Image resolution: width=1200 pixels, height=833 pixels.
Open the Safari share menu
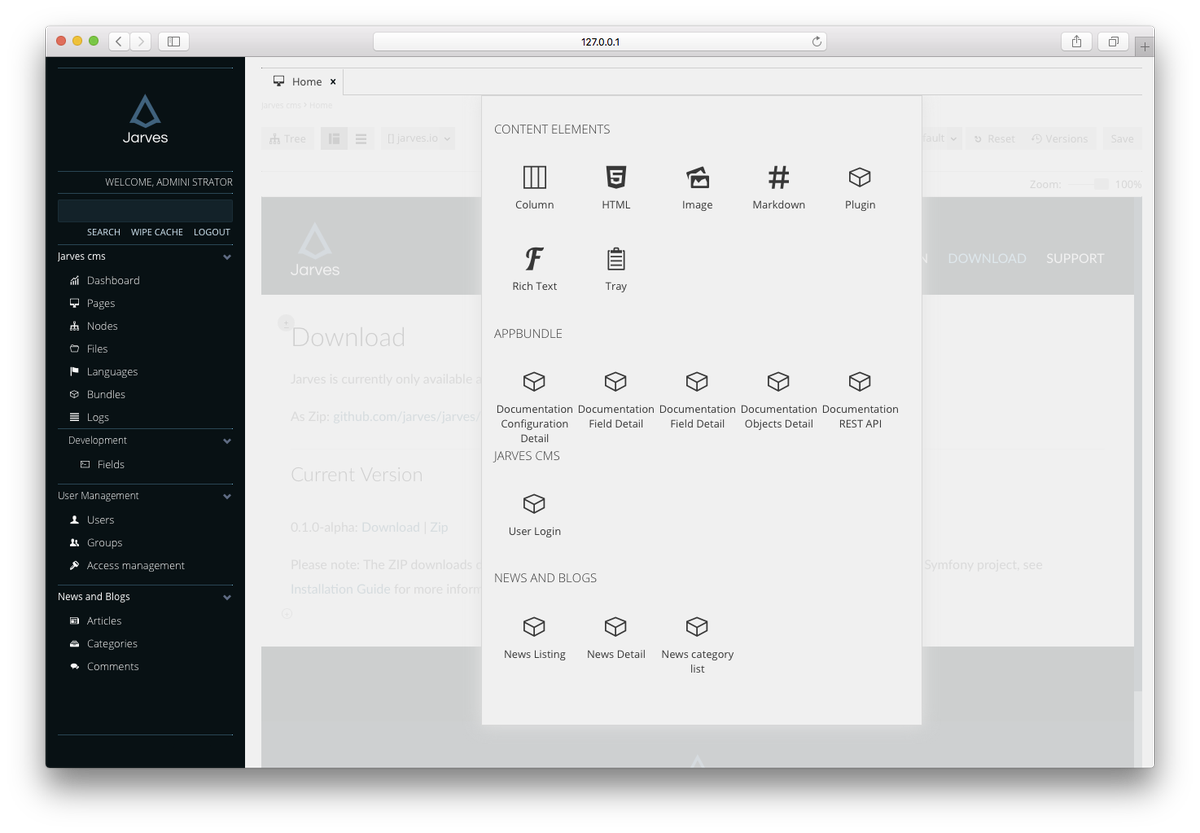(1076, 41)
